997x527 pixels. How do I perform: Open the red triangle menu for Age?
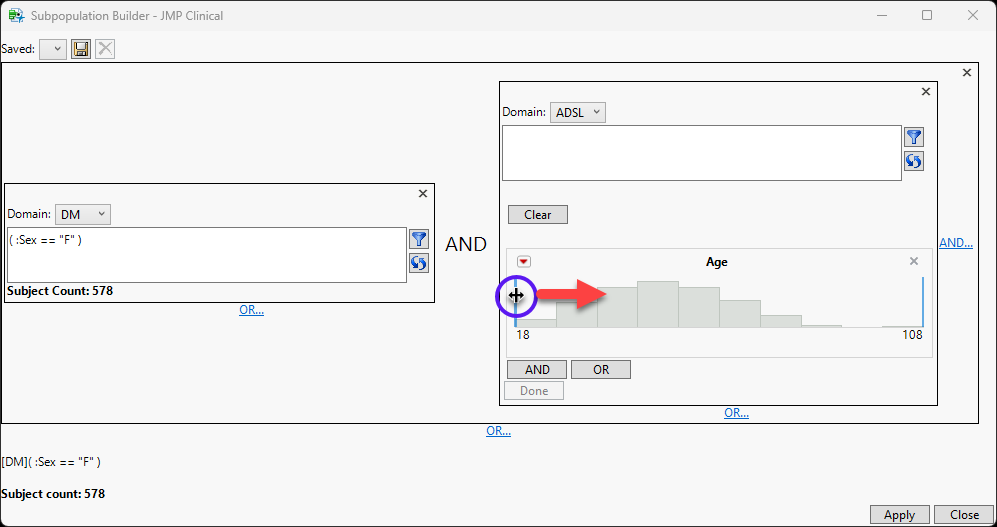(524, 262)
